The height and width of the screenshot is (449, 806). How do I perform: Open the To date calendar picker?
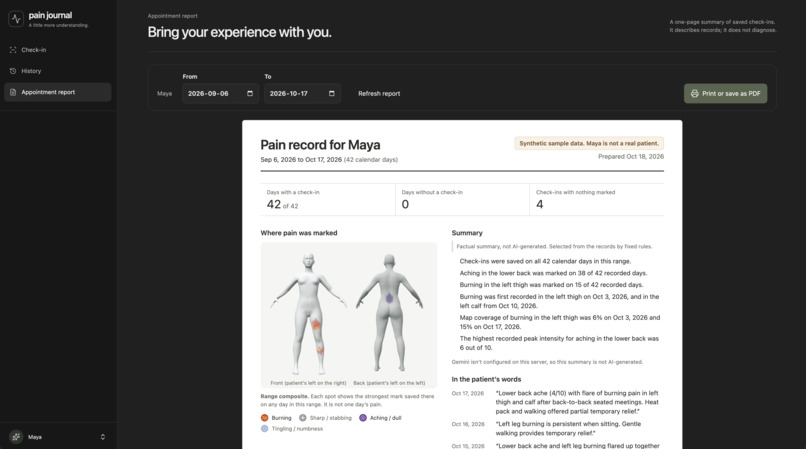pyautogui.click(x=332, y=94)
